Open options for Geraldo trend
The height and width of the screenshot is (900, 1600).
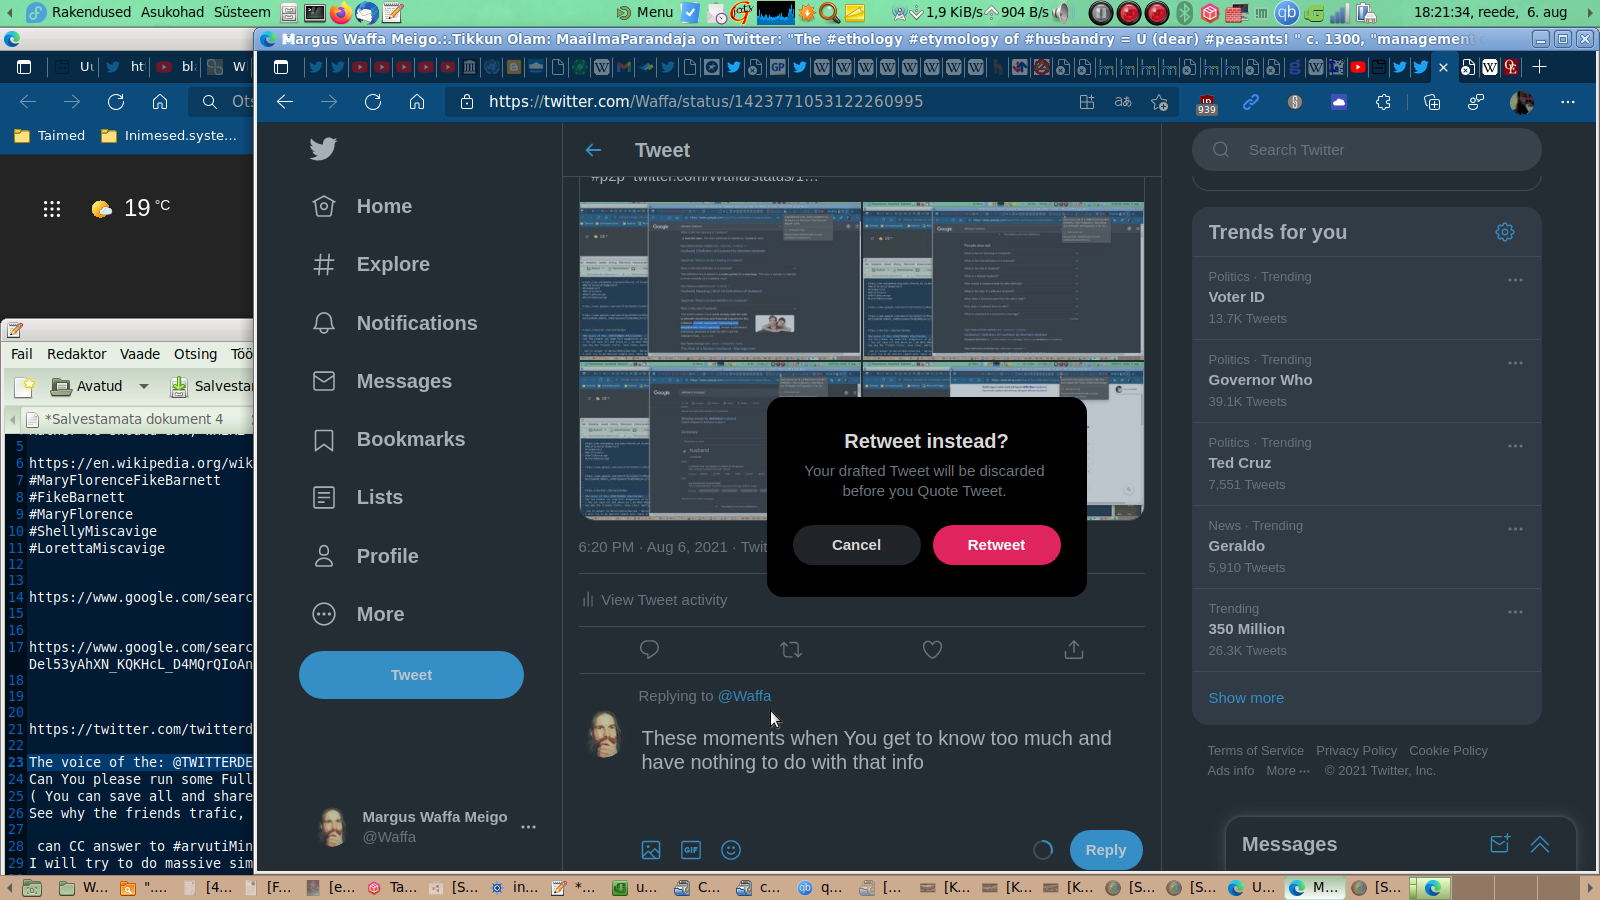[x=1515, y=529]
